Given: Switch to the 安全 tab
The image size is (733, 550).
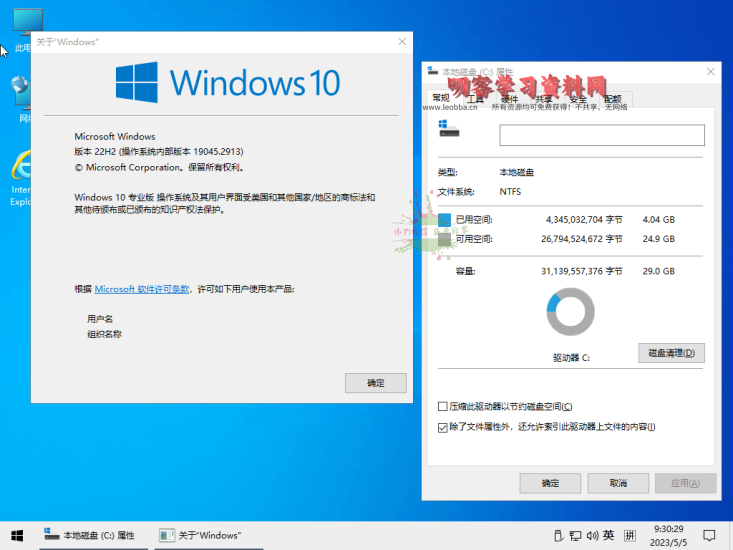Looking at the screenshot, I should click(578, 99).
